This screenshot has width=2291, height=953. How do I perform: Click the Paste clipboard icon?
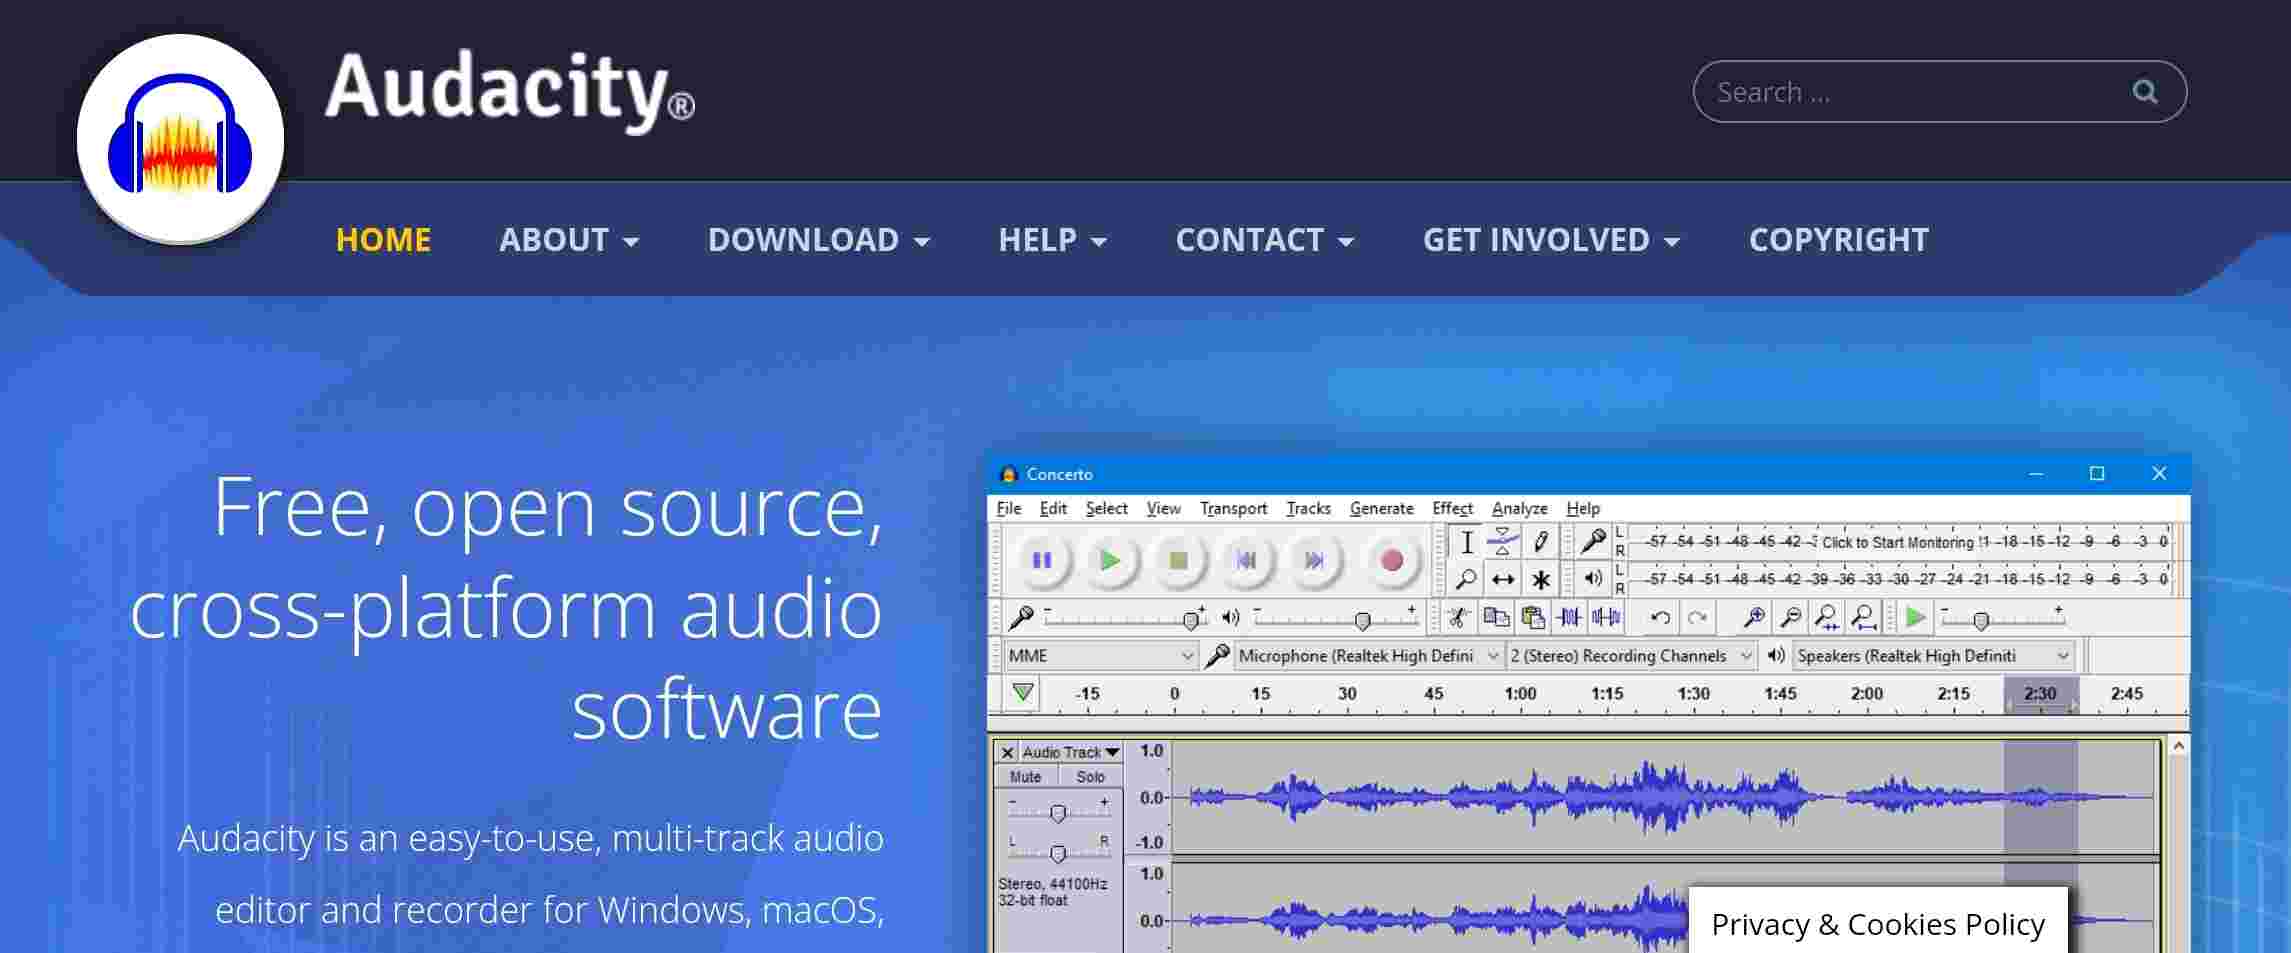[1533, 617]
